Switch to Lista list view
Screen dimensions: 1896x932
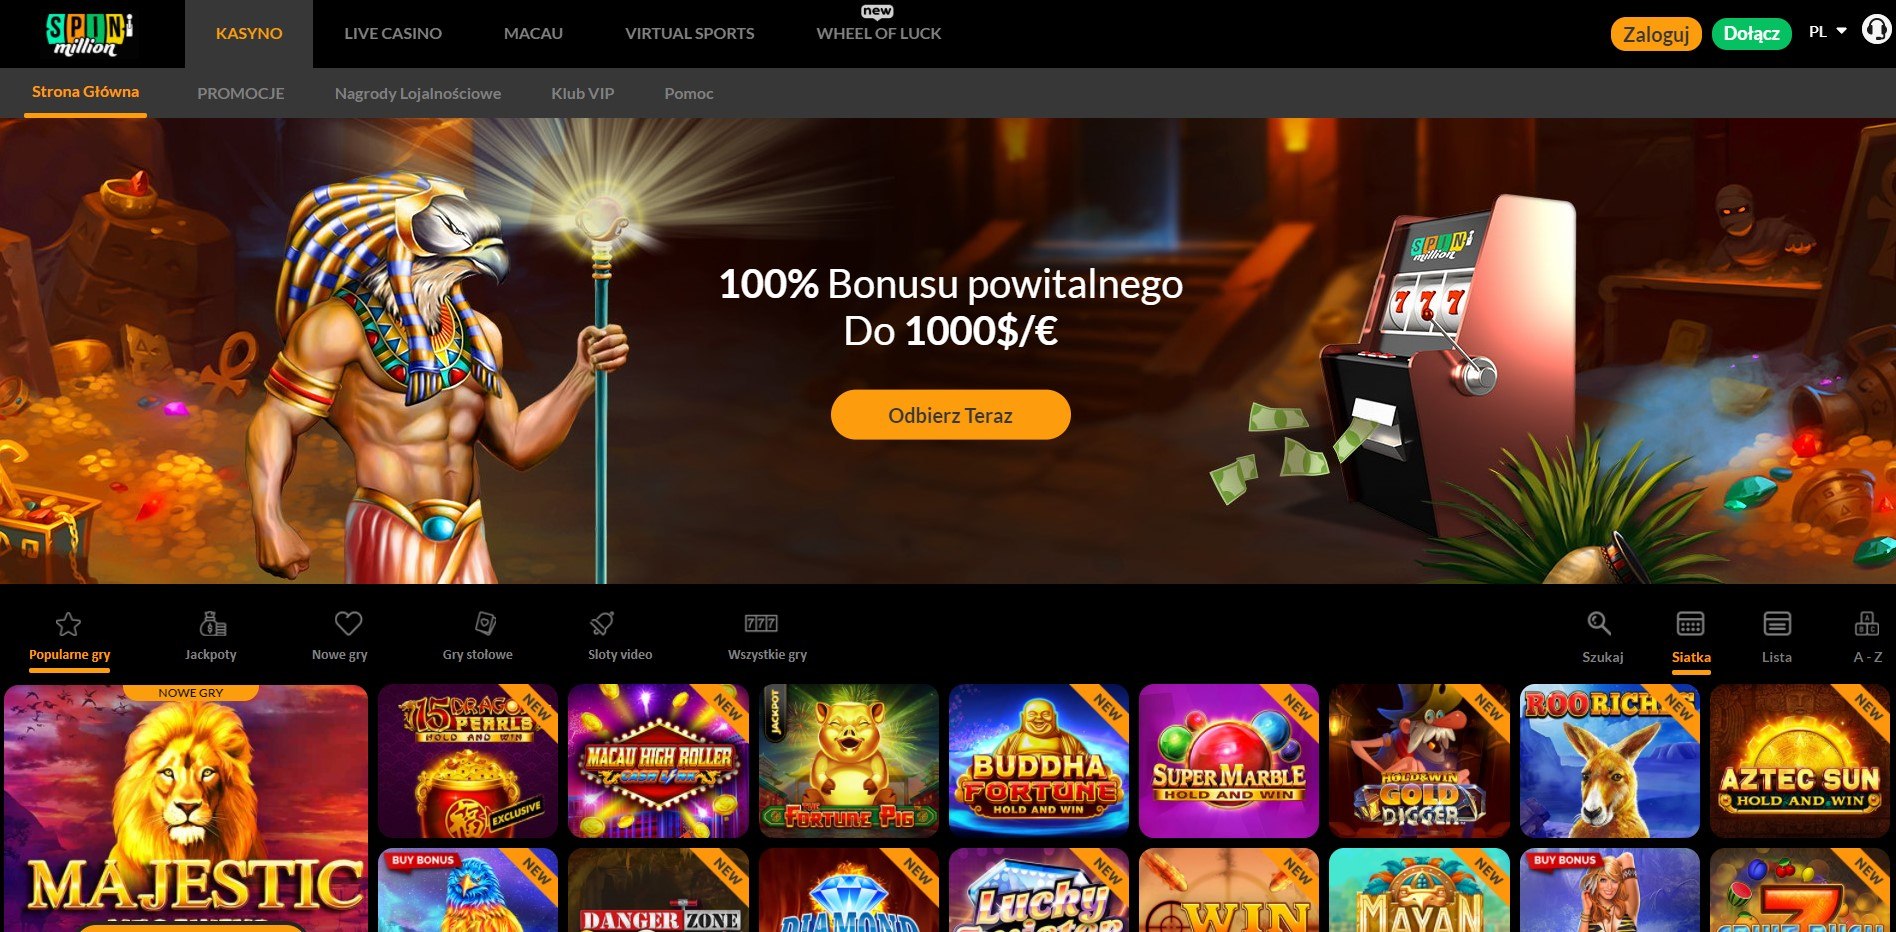point(1777,624)
